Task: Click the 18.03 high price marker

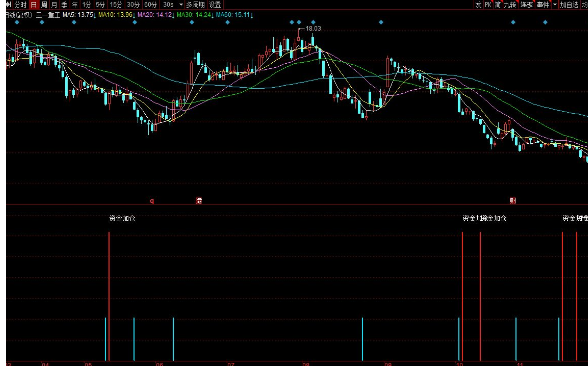Action: 313,28
